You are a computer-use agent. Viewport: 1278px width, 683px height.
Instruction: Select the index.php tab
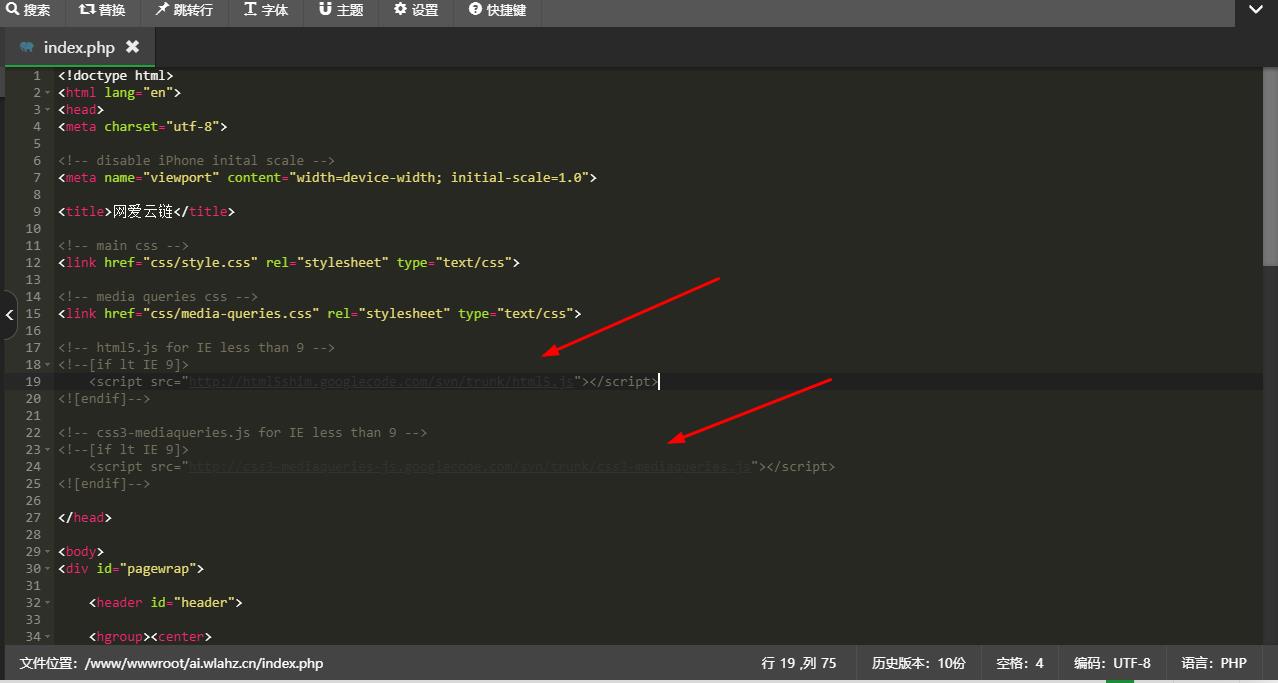pos(78,47)
